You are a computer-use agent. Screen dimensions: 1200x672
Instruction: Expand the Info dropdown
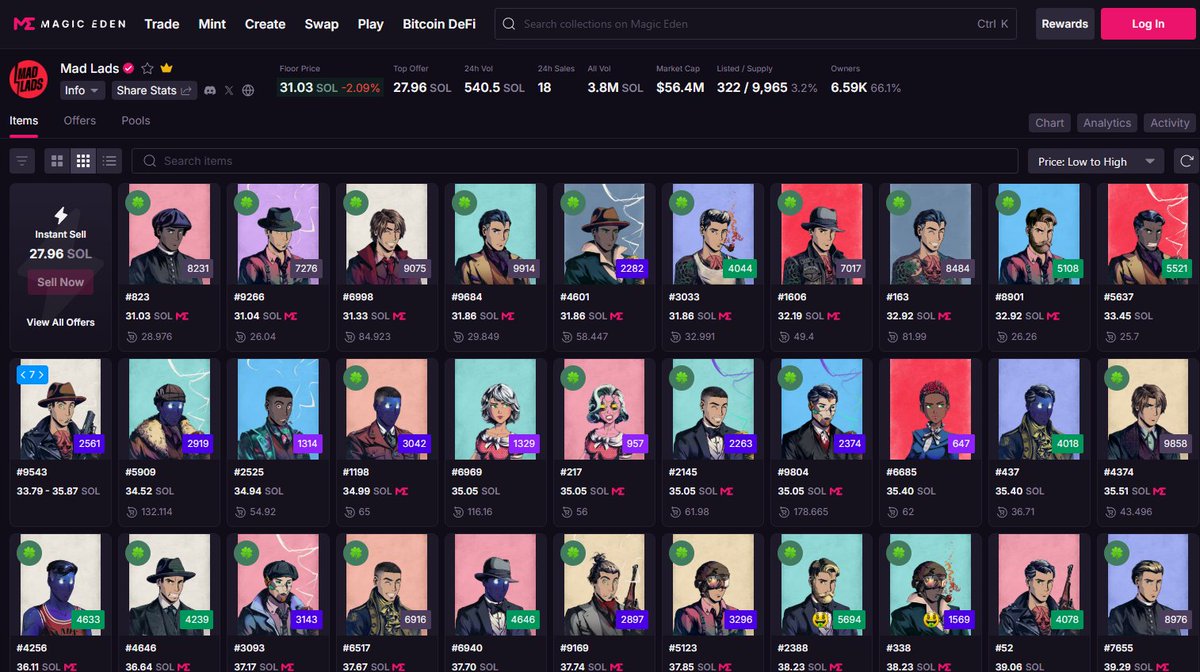point(83,90)
